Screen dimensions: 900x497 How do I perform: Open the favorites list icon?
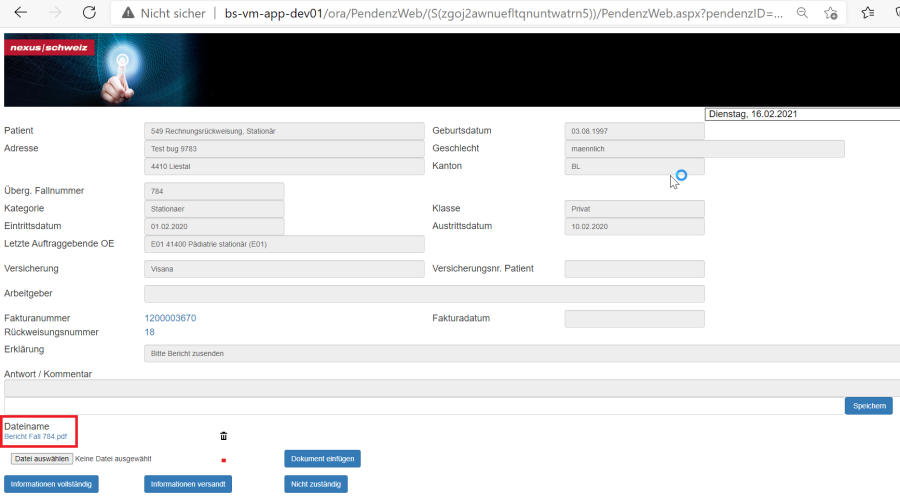[x=867, y=13]
